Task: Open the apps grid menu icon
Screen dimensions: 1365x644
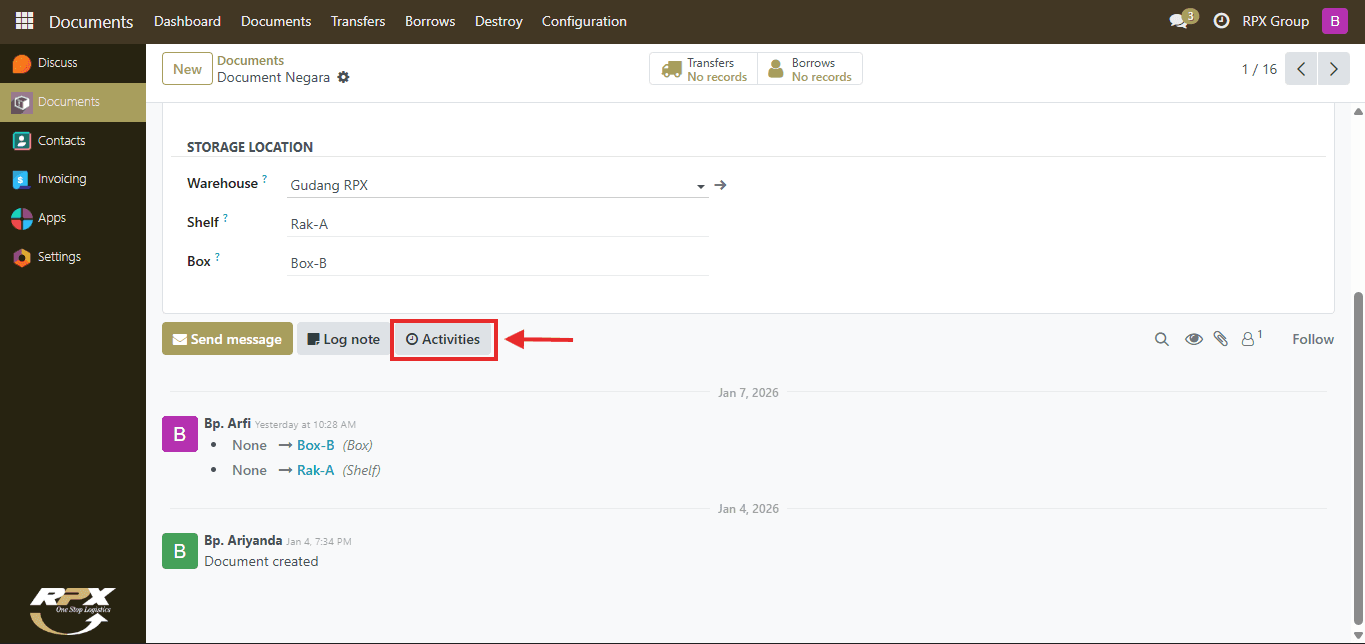Action: pyautogui.click(x=24, y=21)
